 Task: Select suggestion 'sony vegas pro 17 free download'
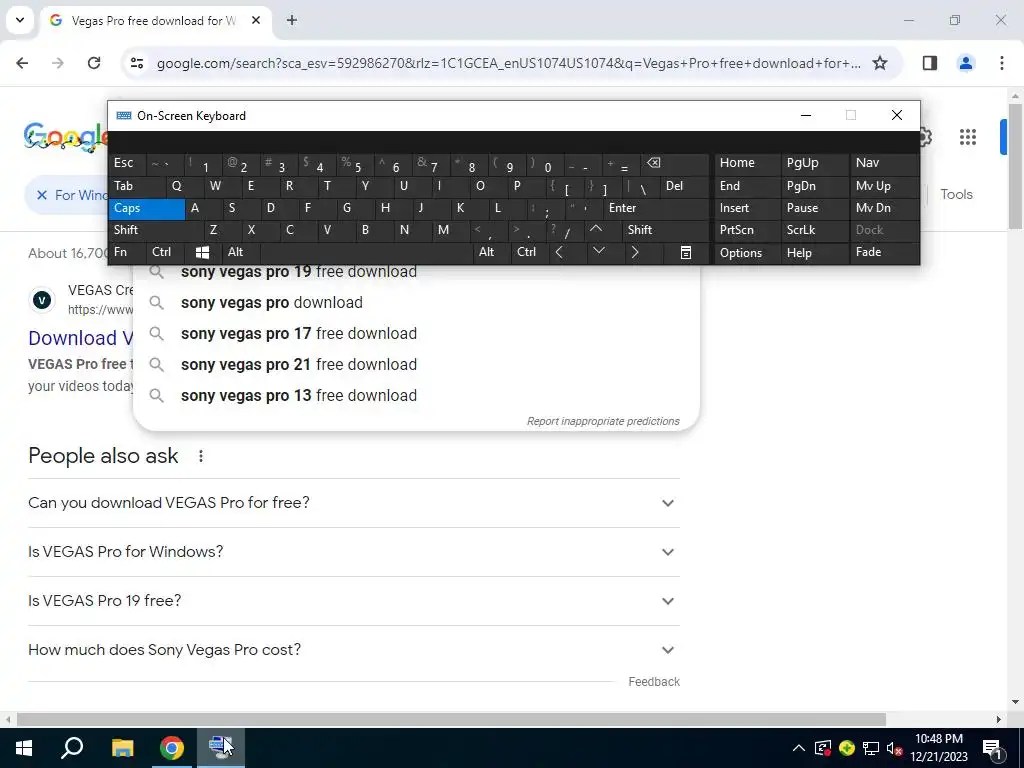[x=416, y=334]
